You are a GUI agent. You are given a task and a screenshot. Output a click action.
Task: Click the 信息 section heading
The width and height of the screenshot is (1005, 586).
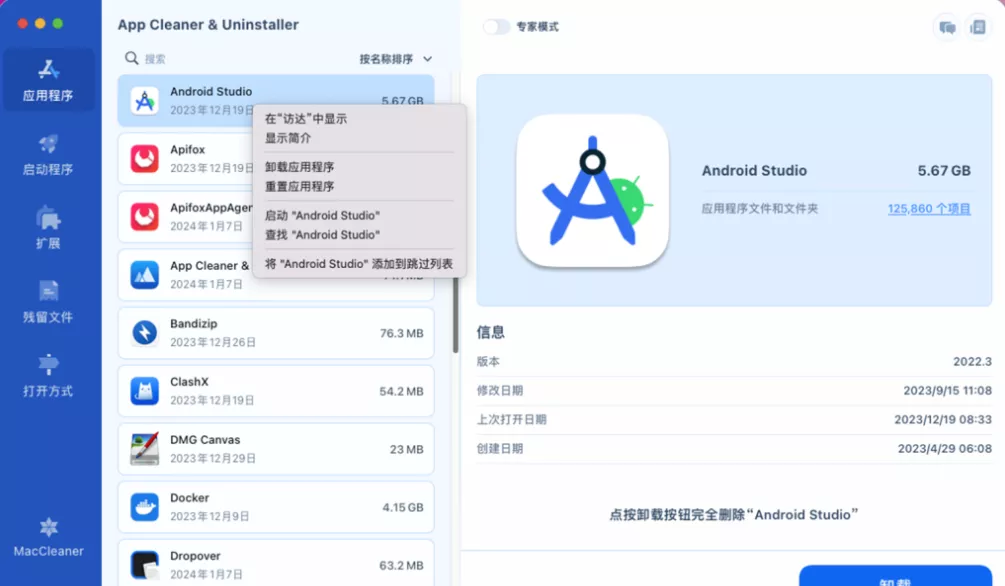click(x=490, y=332)
